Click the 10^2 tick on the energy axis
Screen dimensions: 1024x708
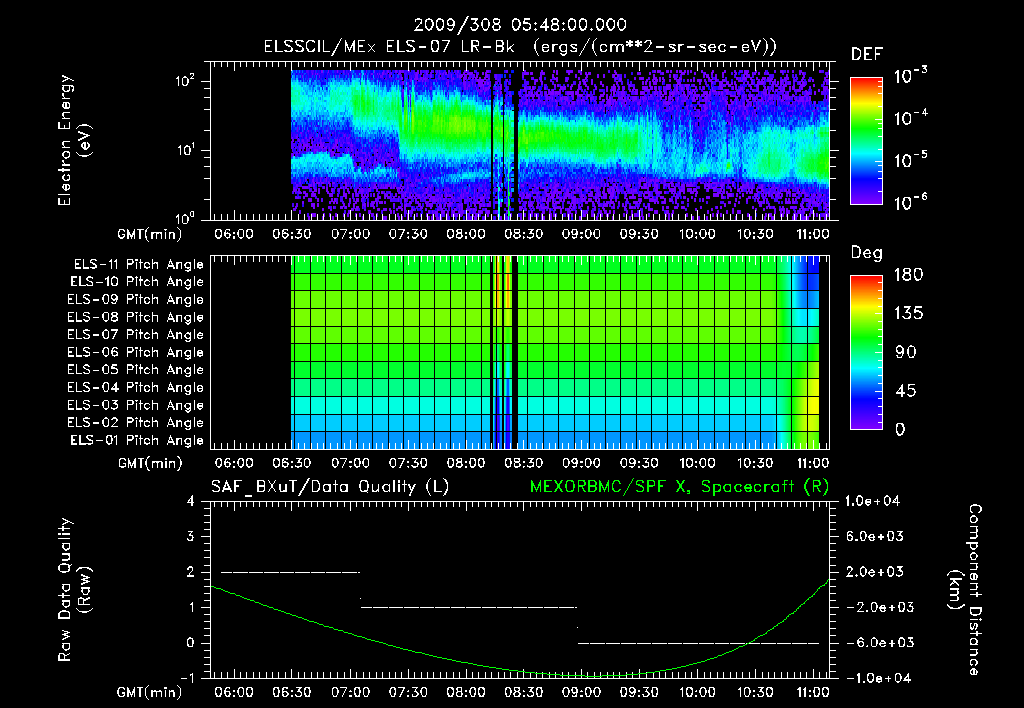point(185,81)
